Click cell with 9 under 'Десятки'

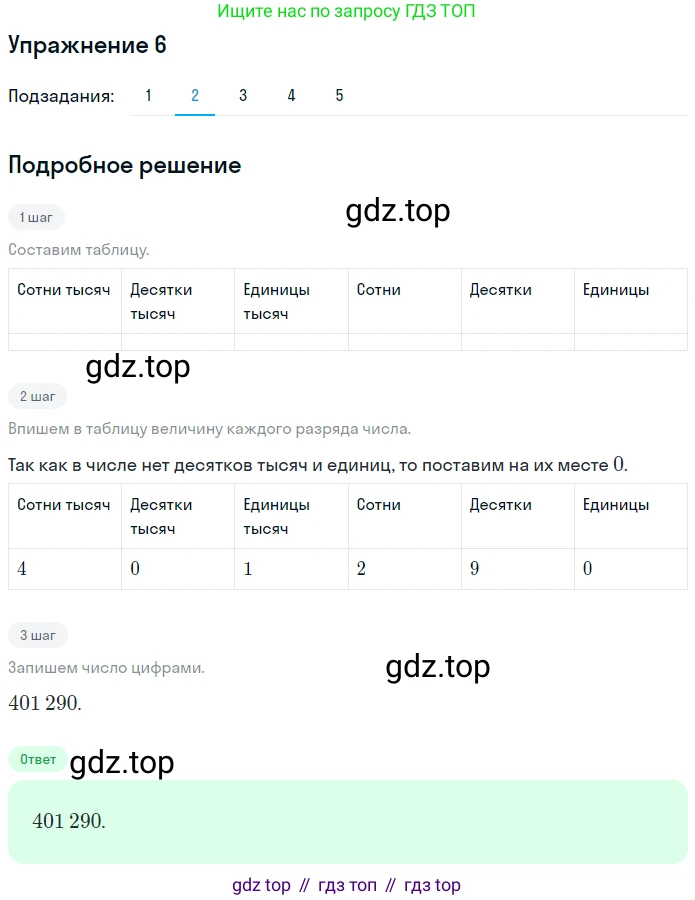click(x=518, y=569)
